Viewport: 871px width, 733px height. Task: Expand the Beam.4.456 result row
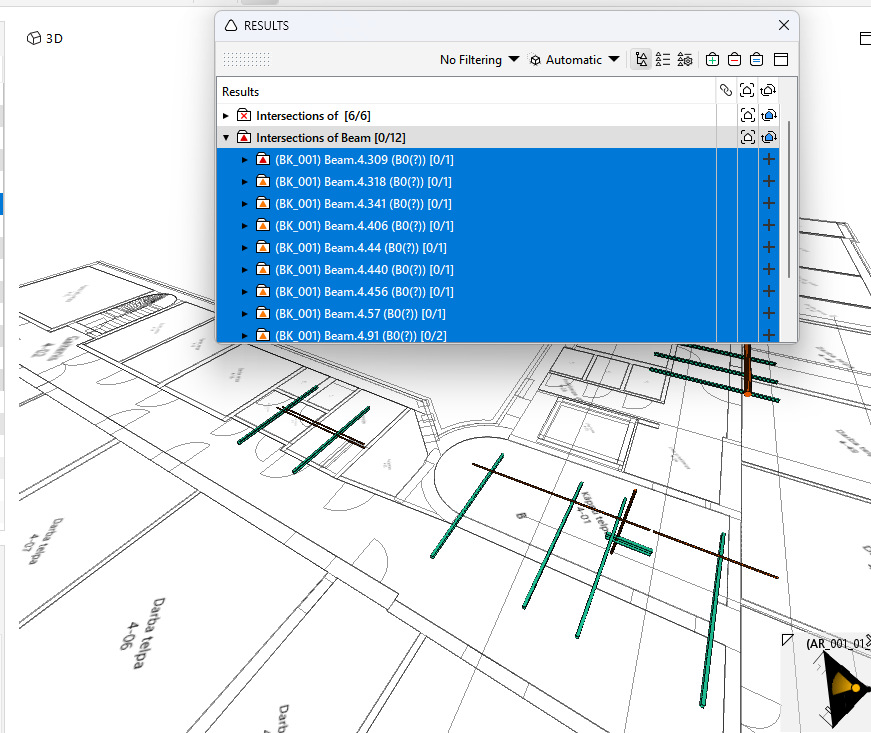click(x=244, y=292)
